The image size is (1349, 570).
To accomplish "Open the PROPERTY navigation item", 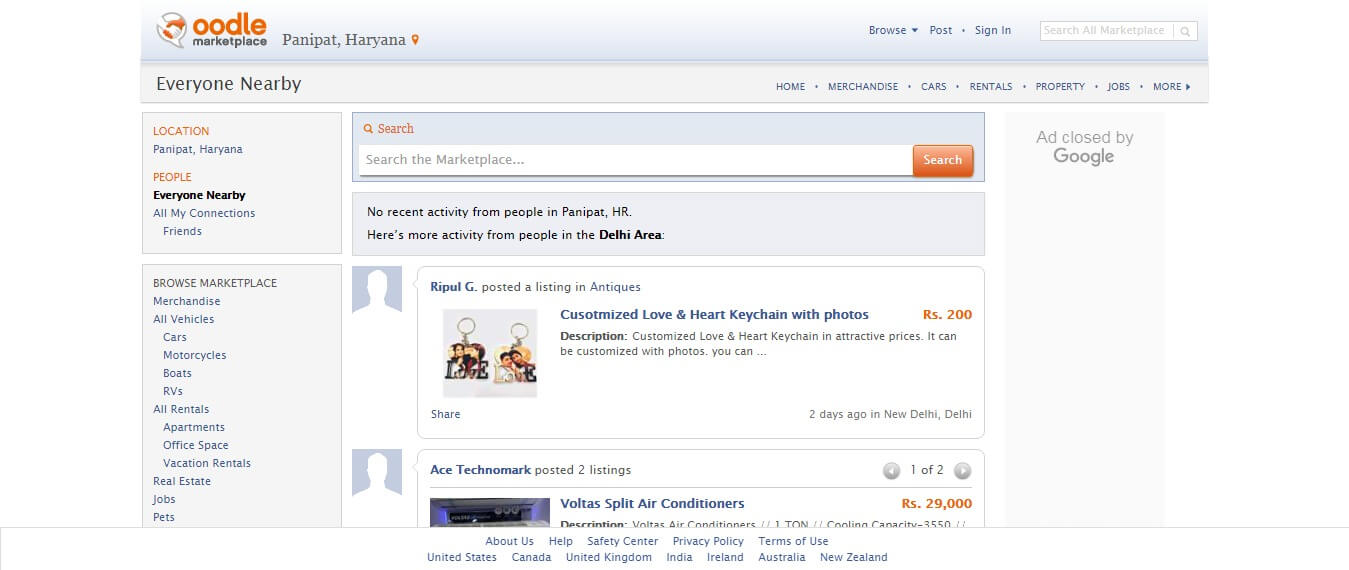I will click(1060, 87).
